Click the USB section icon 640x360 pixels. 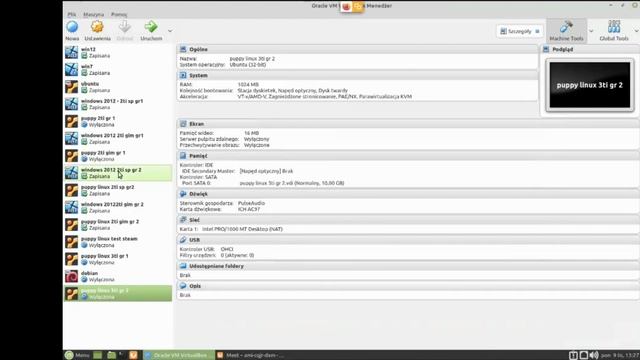point(183,240)
